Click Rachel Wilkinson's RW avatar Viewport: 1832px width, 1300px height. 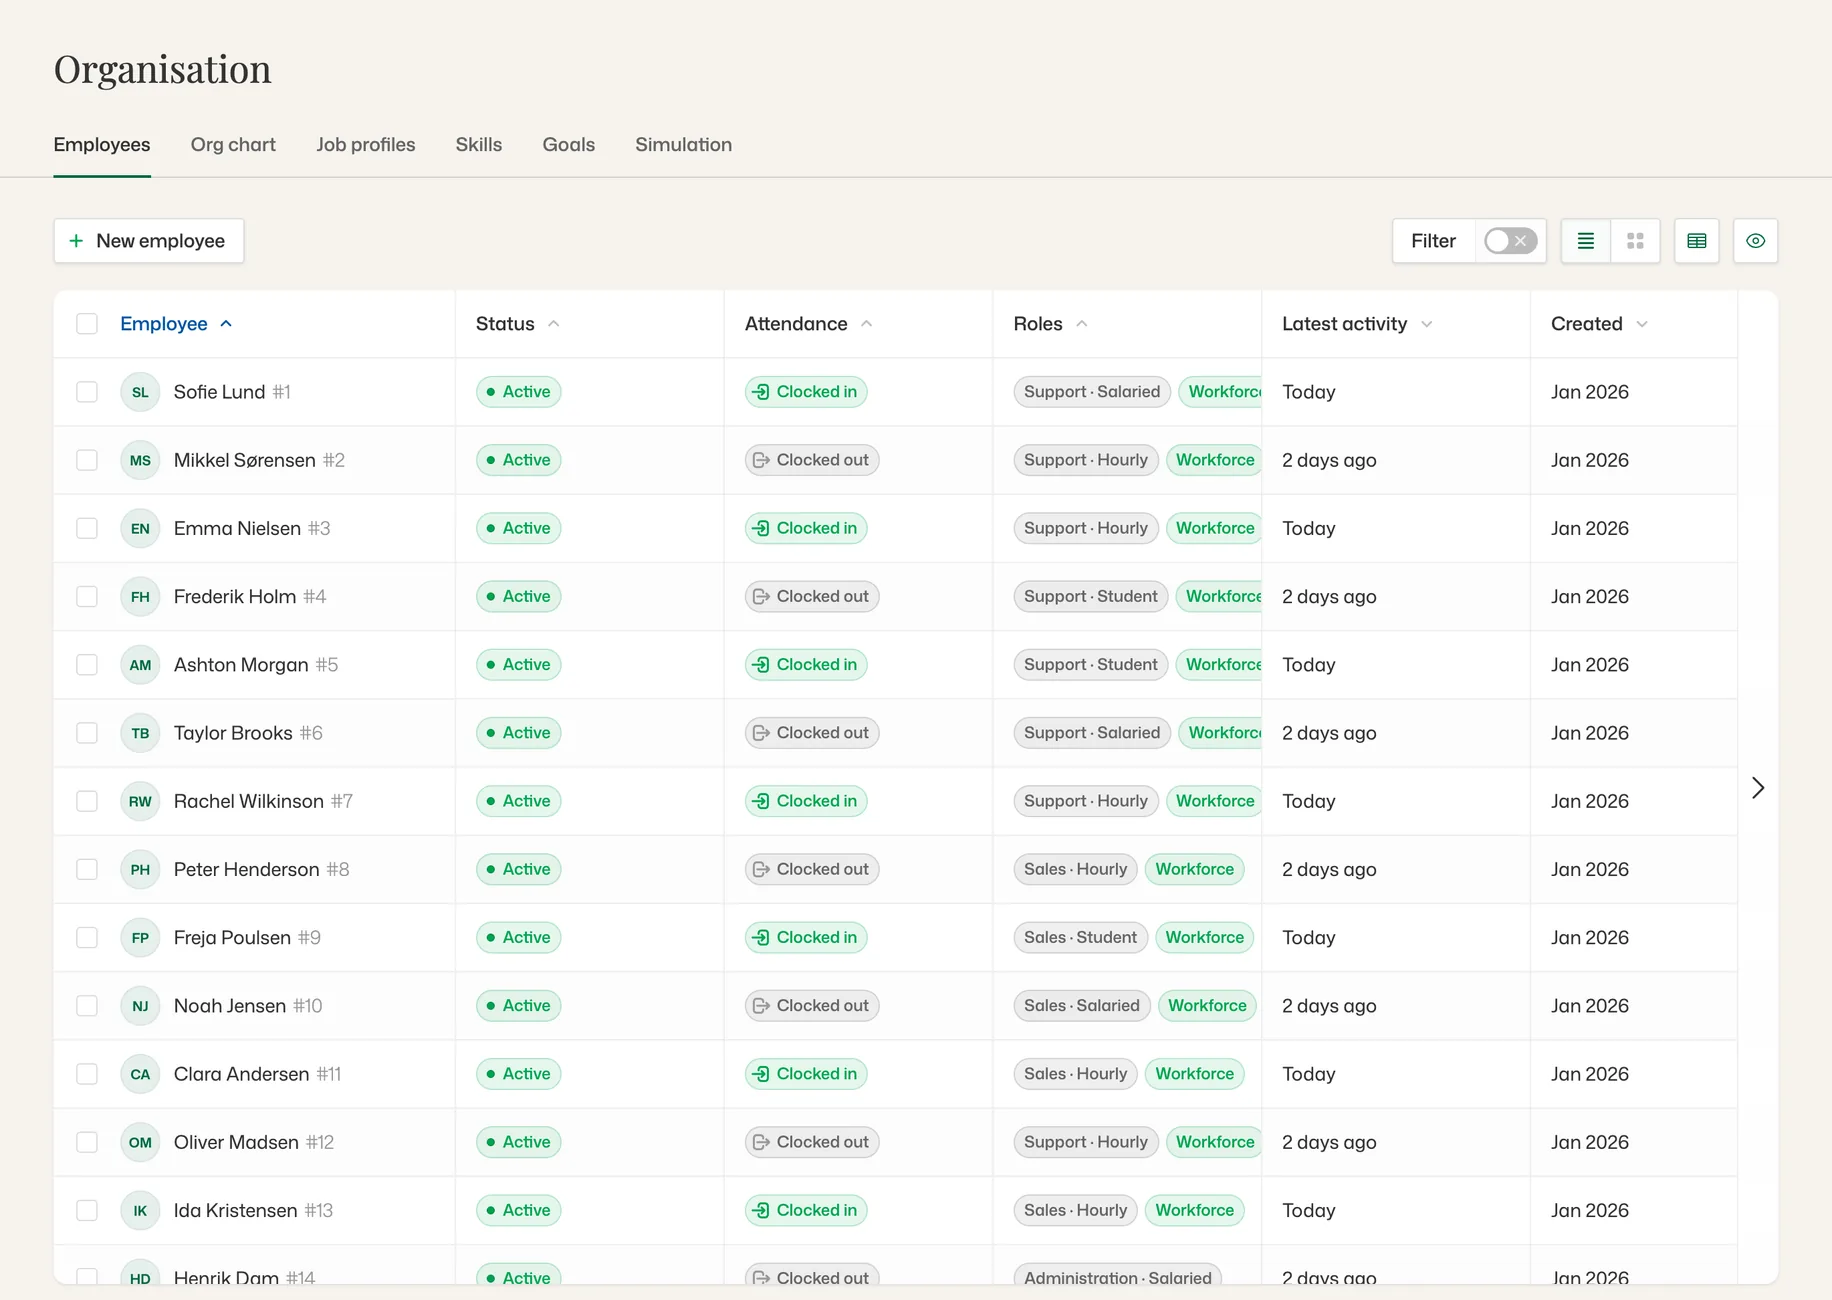click(x=140, y=801)
